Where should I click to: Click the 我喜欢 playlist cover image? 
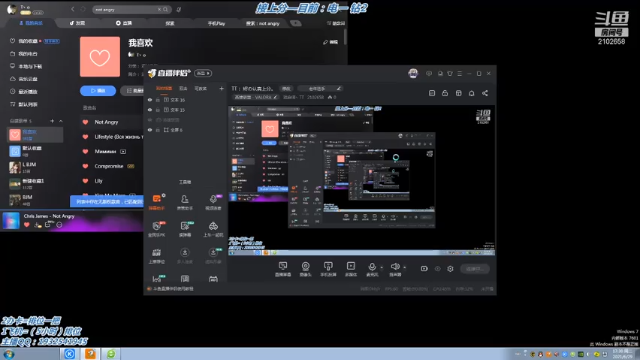[x=100, y=57]
